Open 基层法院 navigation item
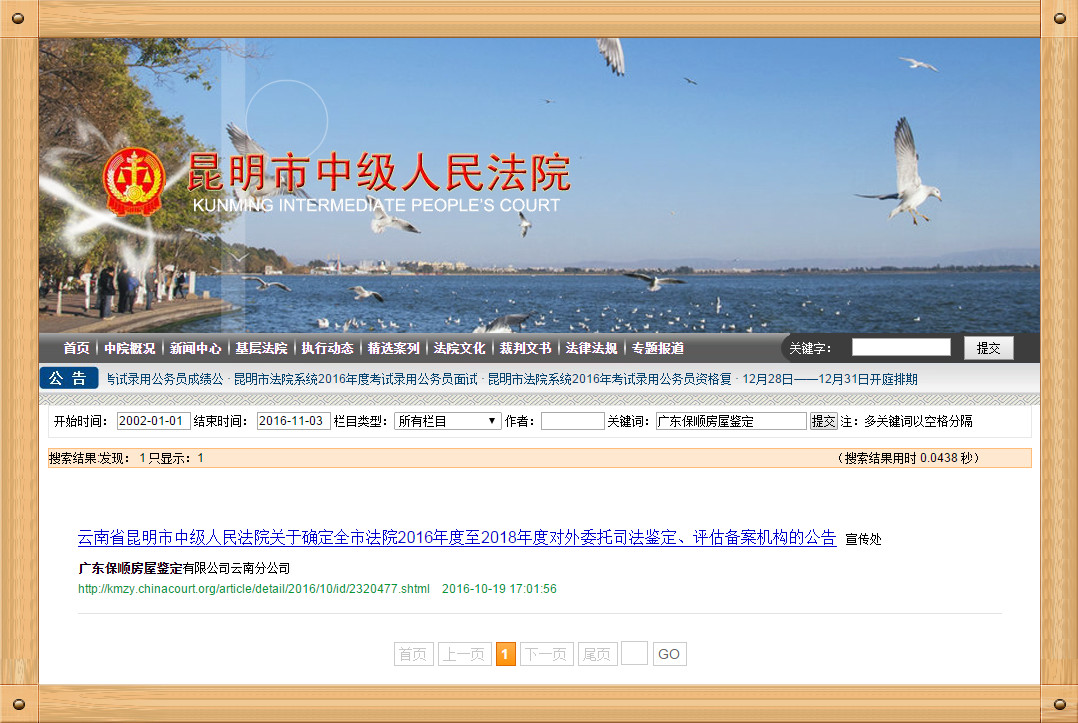 (261, 348)
